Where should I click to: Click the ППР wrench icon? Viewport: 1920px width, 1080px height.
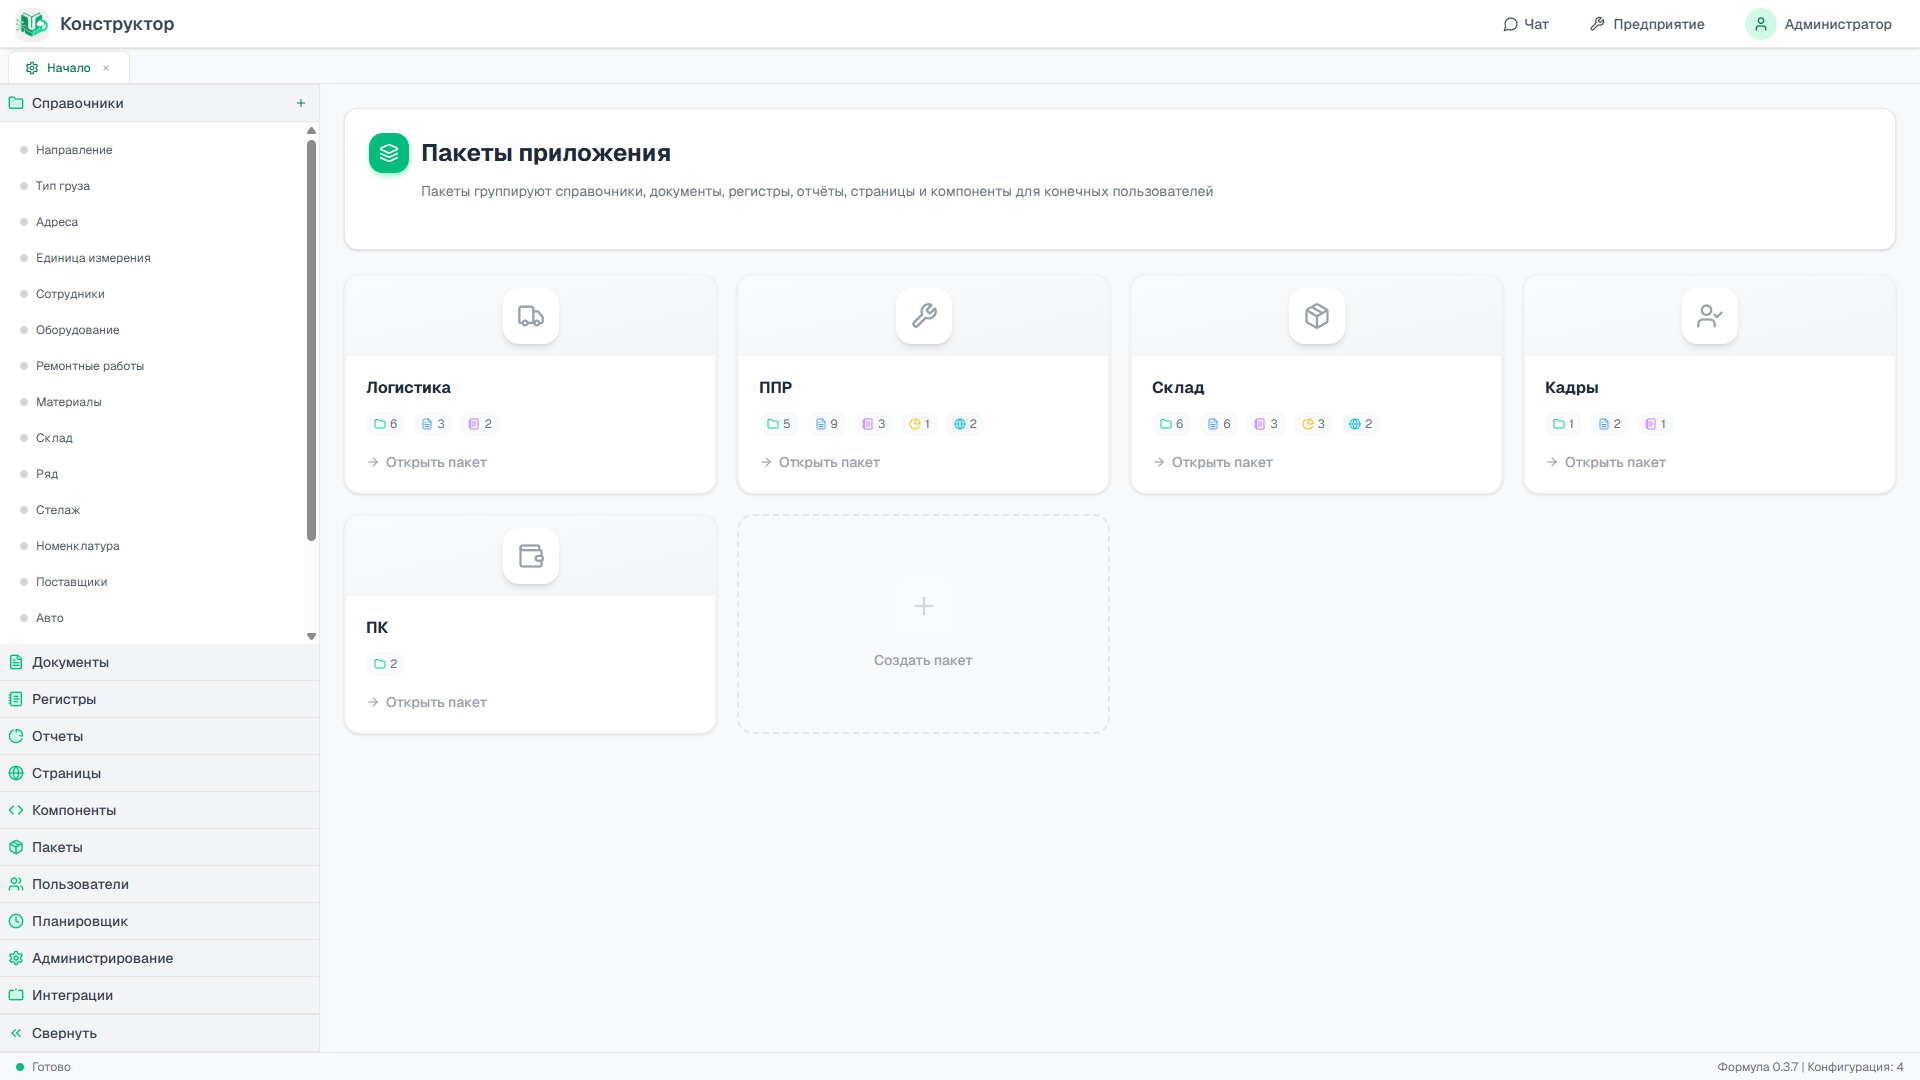[x=924, y=316]
